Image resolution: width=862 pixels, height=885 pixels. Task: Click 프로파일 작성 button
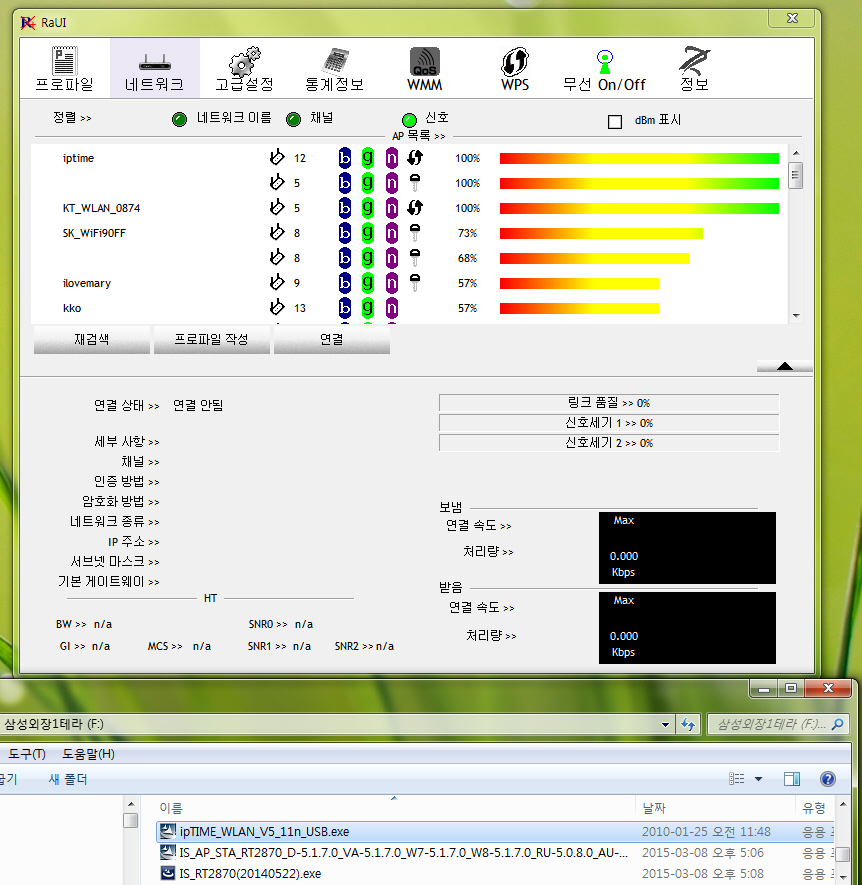point(212,339)
